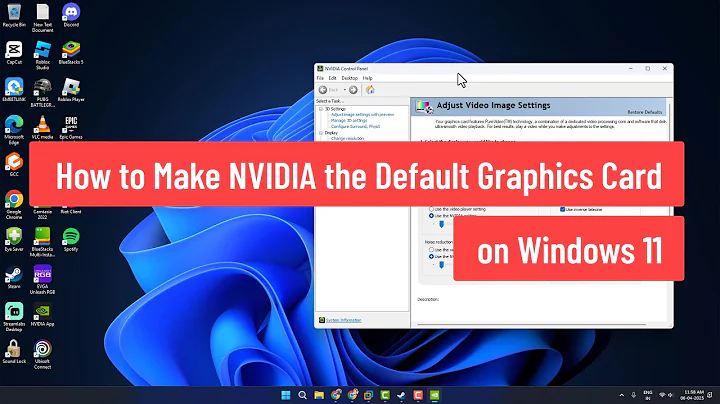Launch Discord from the desktop
The width and height of the screenshot is (720, 404).
pyautogui.click(x=71, y=16)
